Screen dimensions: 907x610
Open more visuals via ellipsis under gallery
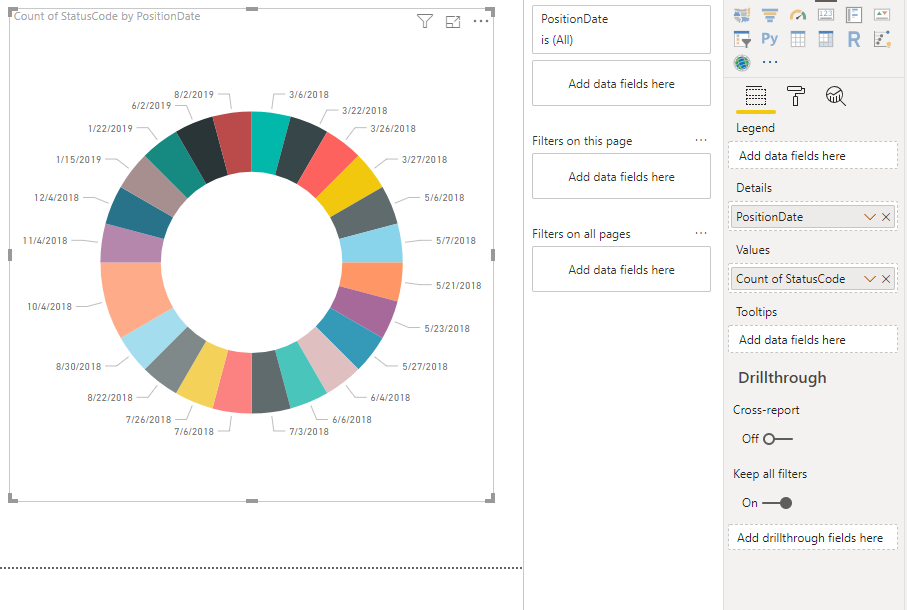click(770, 62)
